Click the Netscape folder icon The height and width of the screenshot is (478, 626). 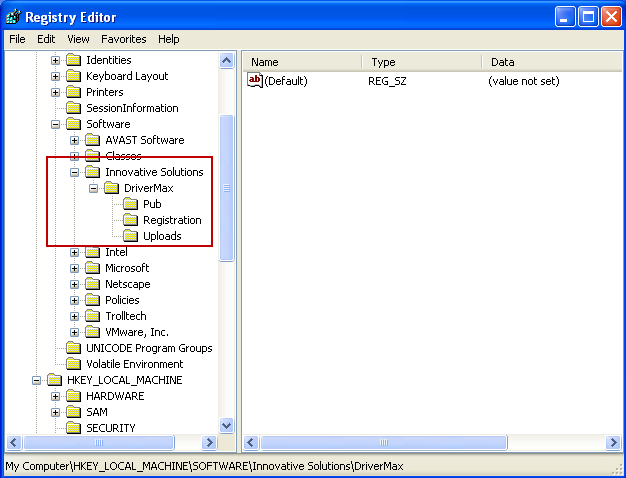93,284
